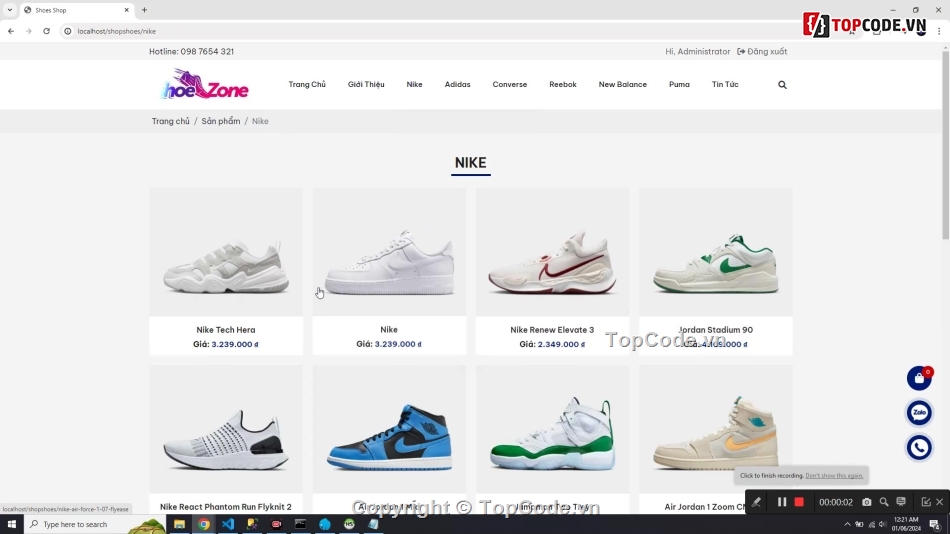Screen dimensions: 950x534
Task: Pause the screen recording
Action: point(782,502)
